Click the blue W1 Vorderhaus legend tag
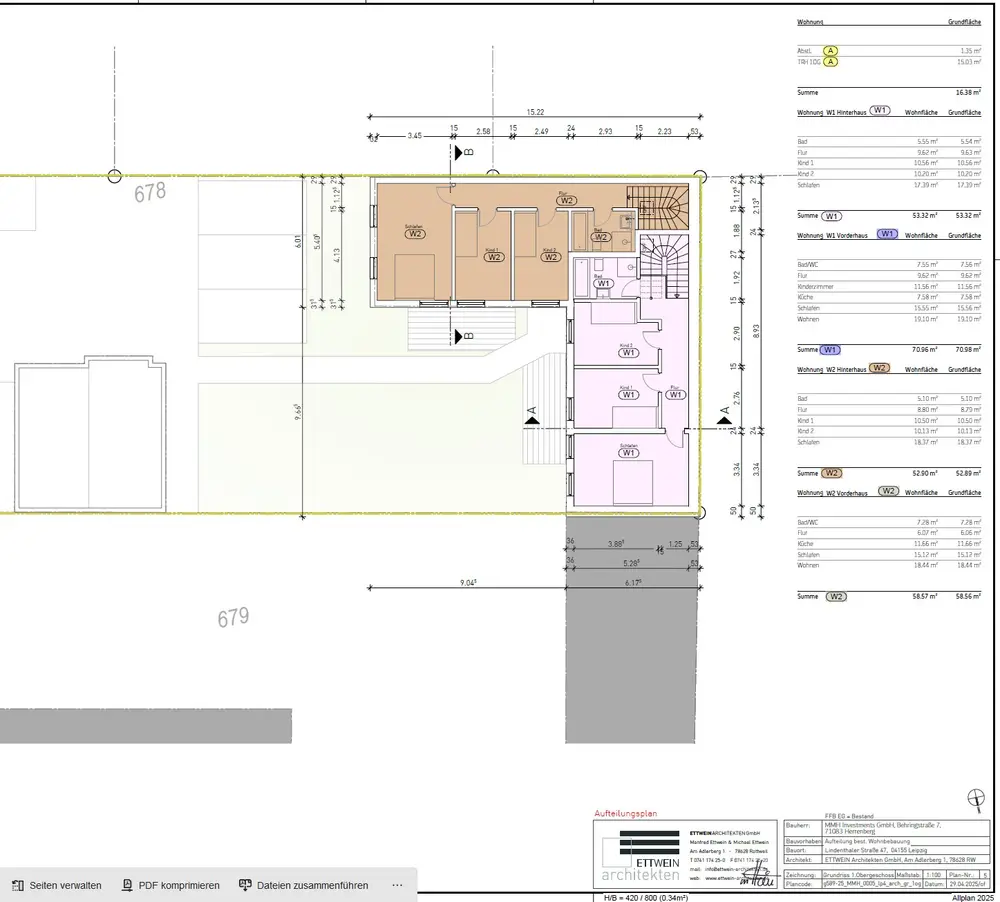This screenshot has width=1000, height=902. 887,234
